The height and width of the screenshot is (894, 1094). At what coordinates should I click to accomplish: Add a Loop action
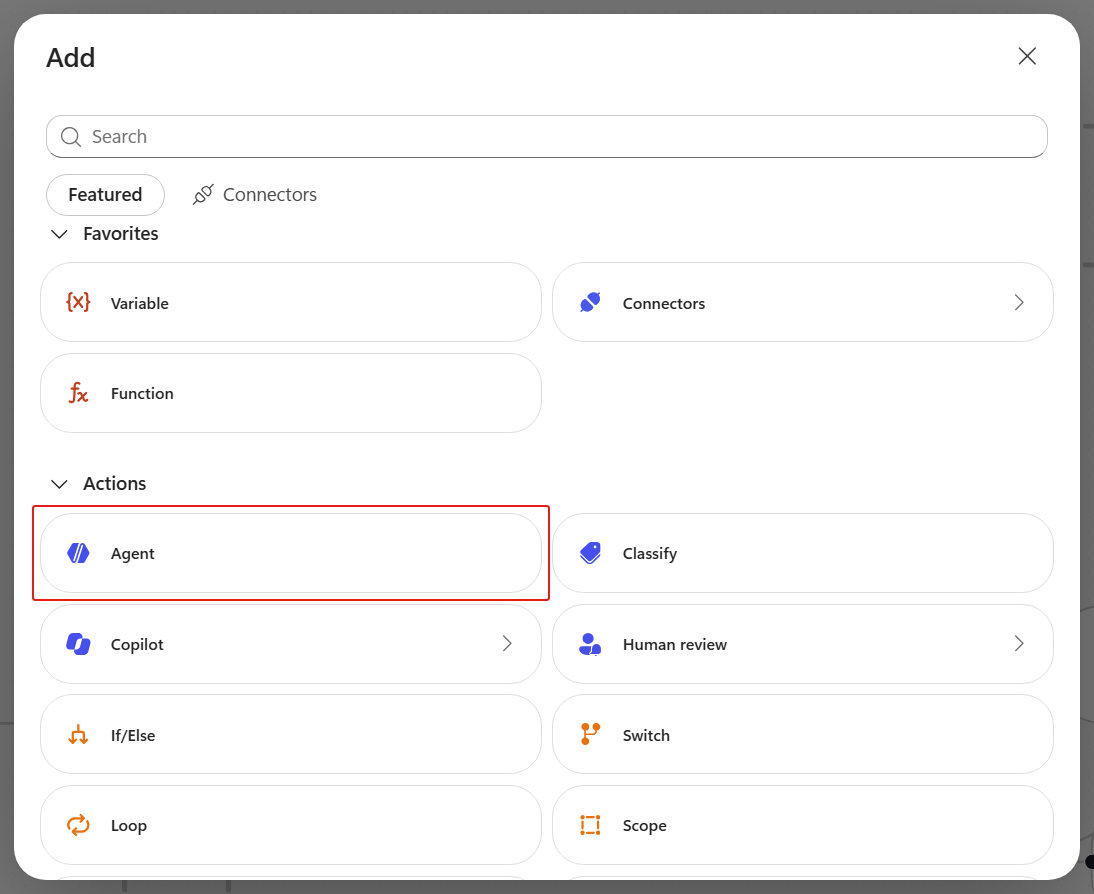(x=291, y=825)
